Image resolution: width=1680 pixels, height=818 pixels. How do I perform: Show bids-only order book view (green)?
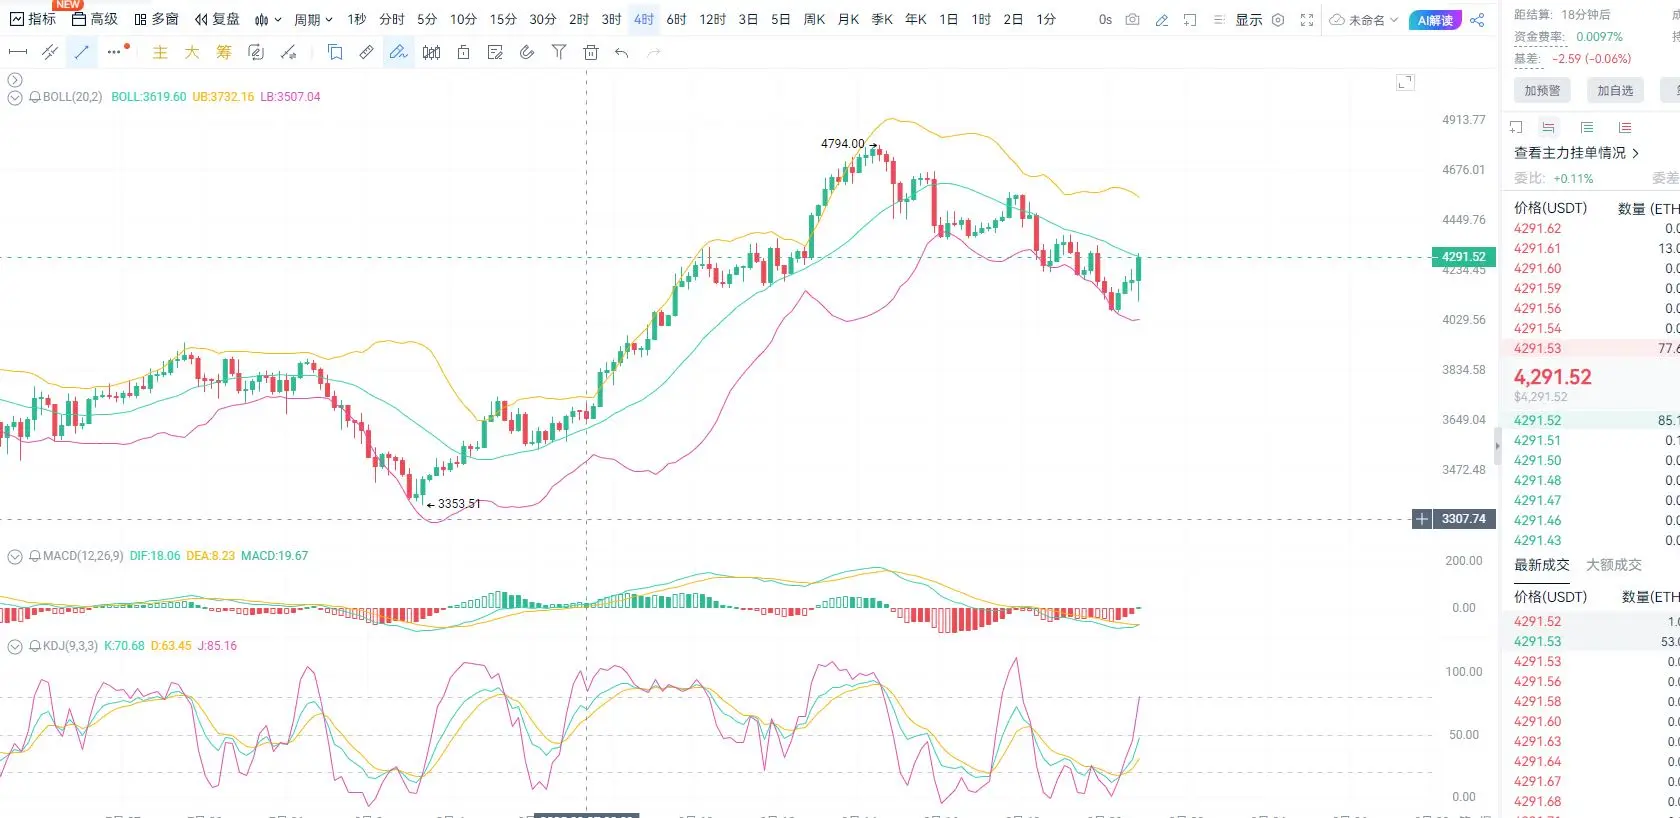click(x=1587, y=127)
